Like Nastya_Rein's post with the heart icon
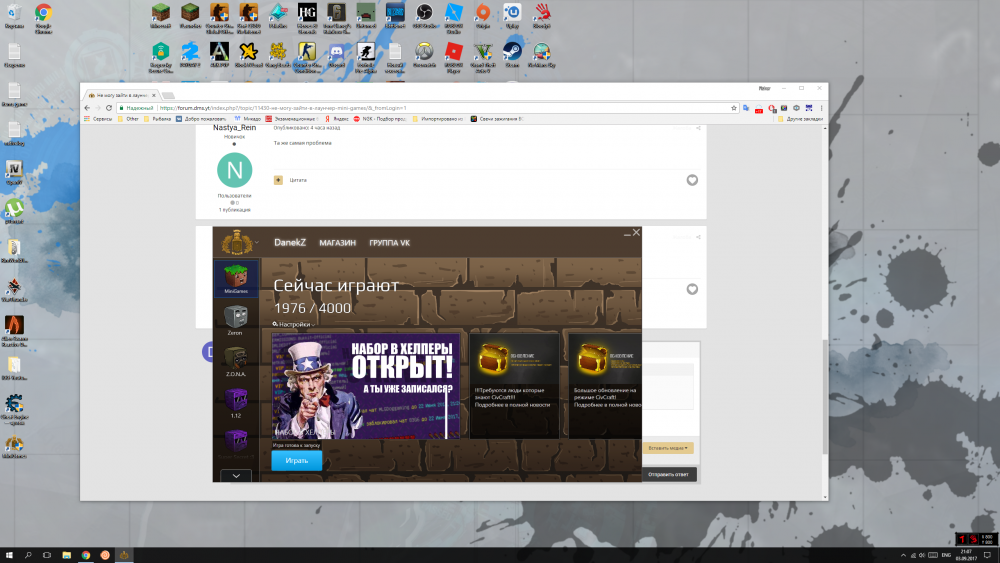Image resolution: width=1000 pixels, height=563 pixels. [692, 180]
